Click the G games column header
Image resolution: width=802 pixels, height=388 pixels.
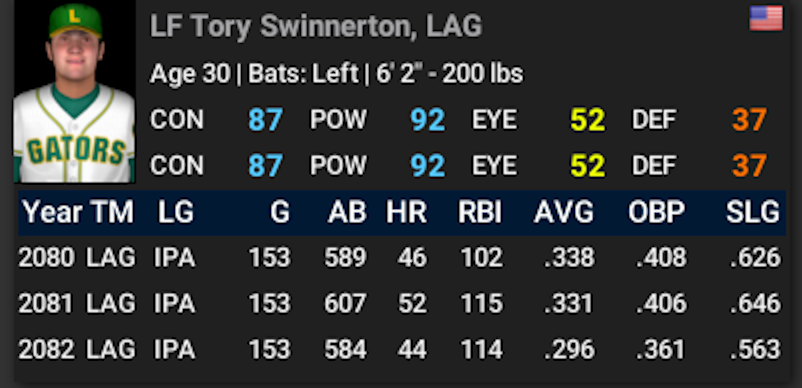tap(280, 212)
